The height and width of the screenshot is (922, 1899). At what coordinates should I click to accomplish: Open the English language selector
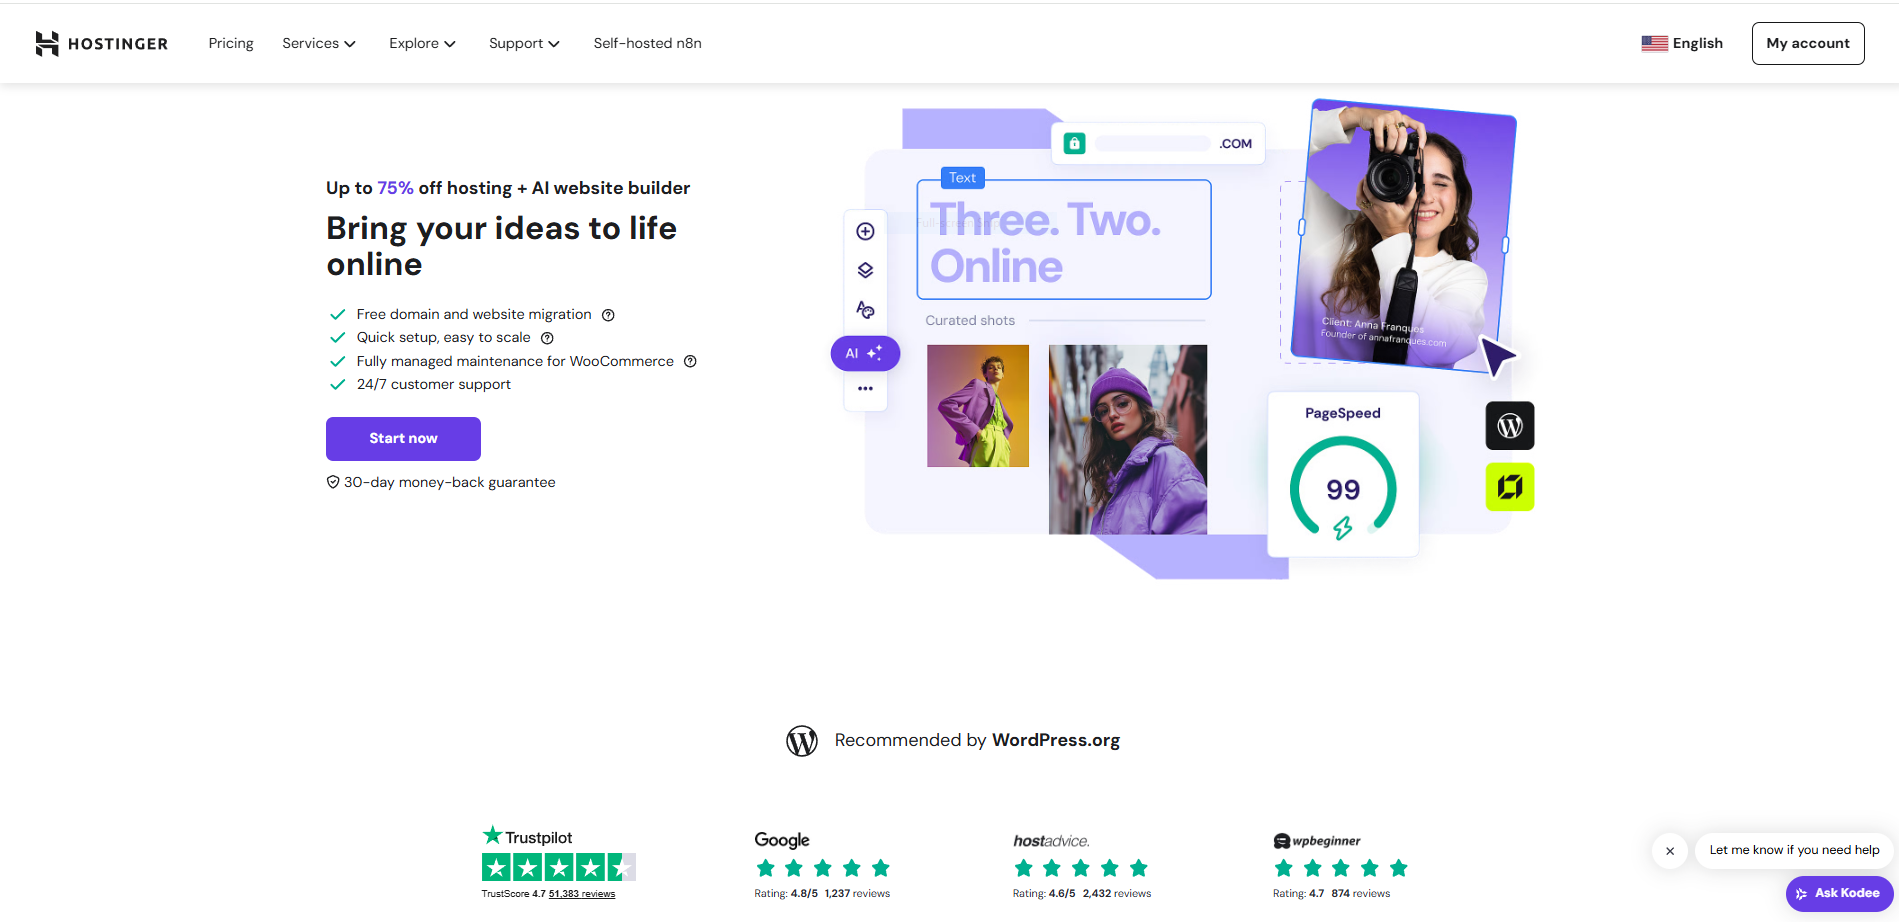point(1682,43)
